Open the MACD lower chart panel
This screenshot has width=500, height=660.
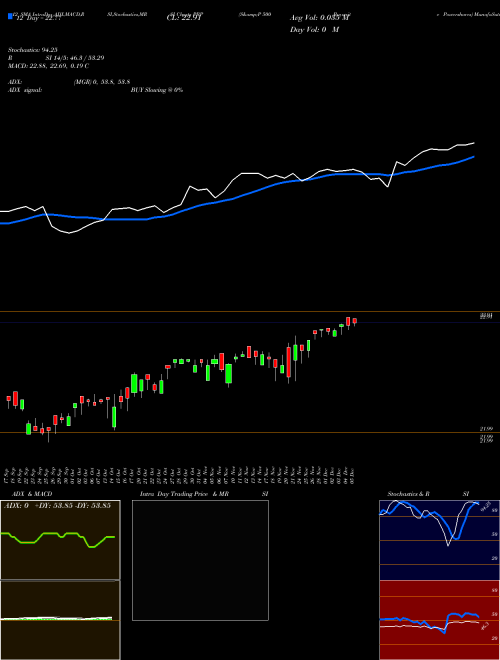pyautogui.click(x=60, y=620)
